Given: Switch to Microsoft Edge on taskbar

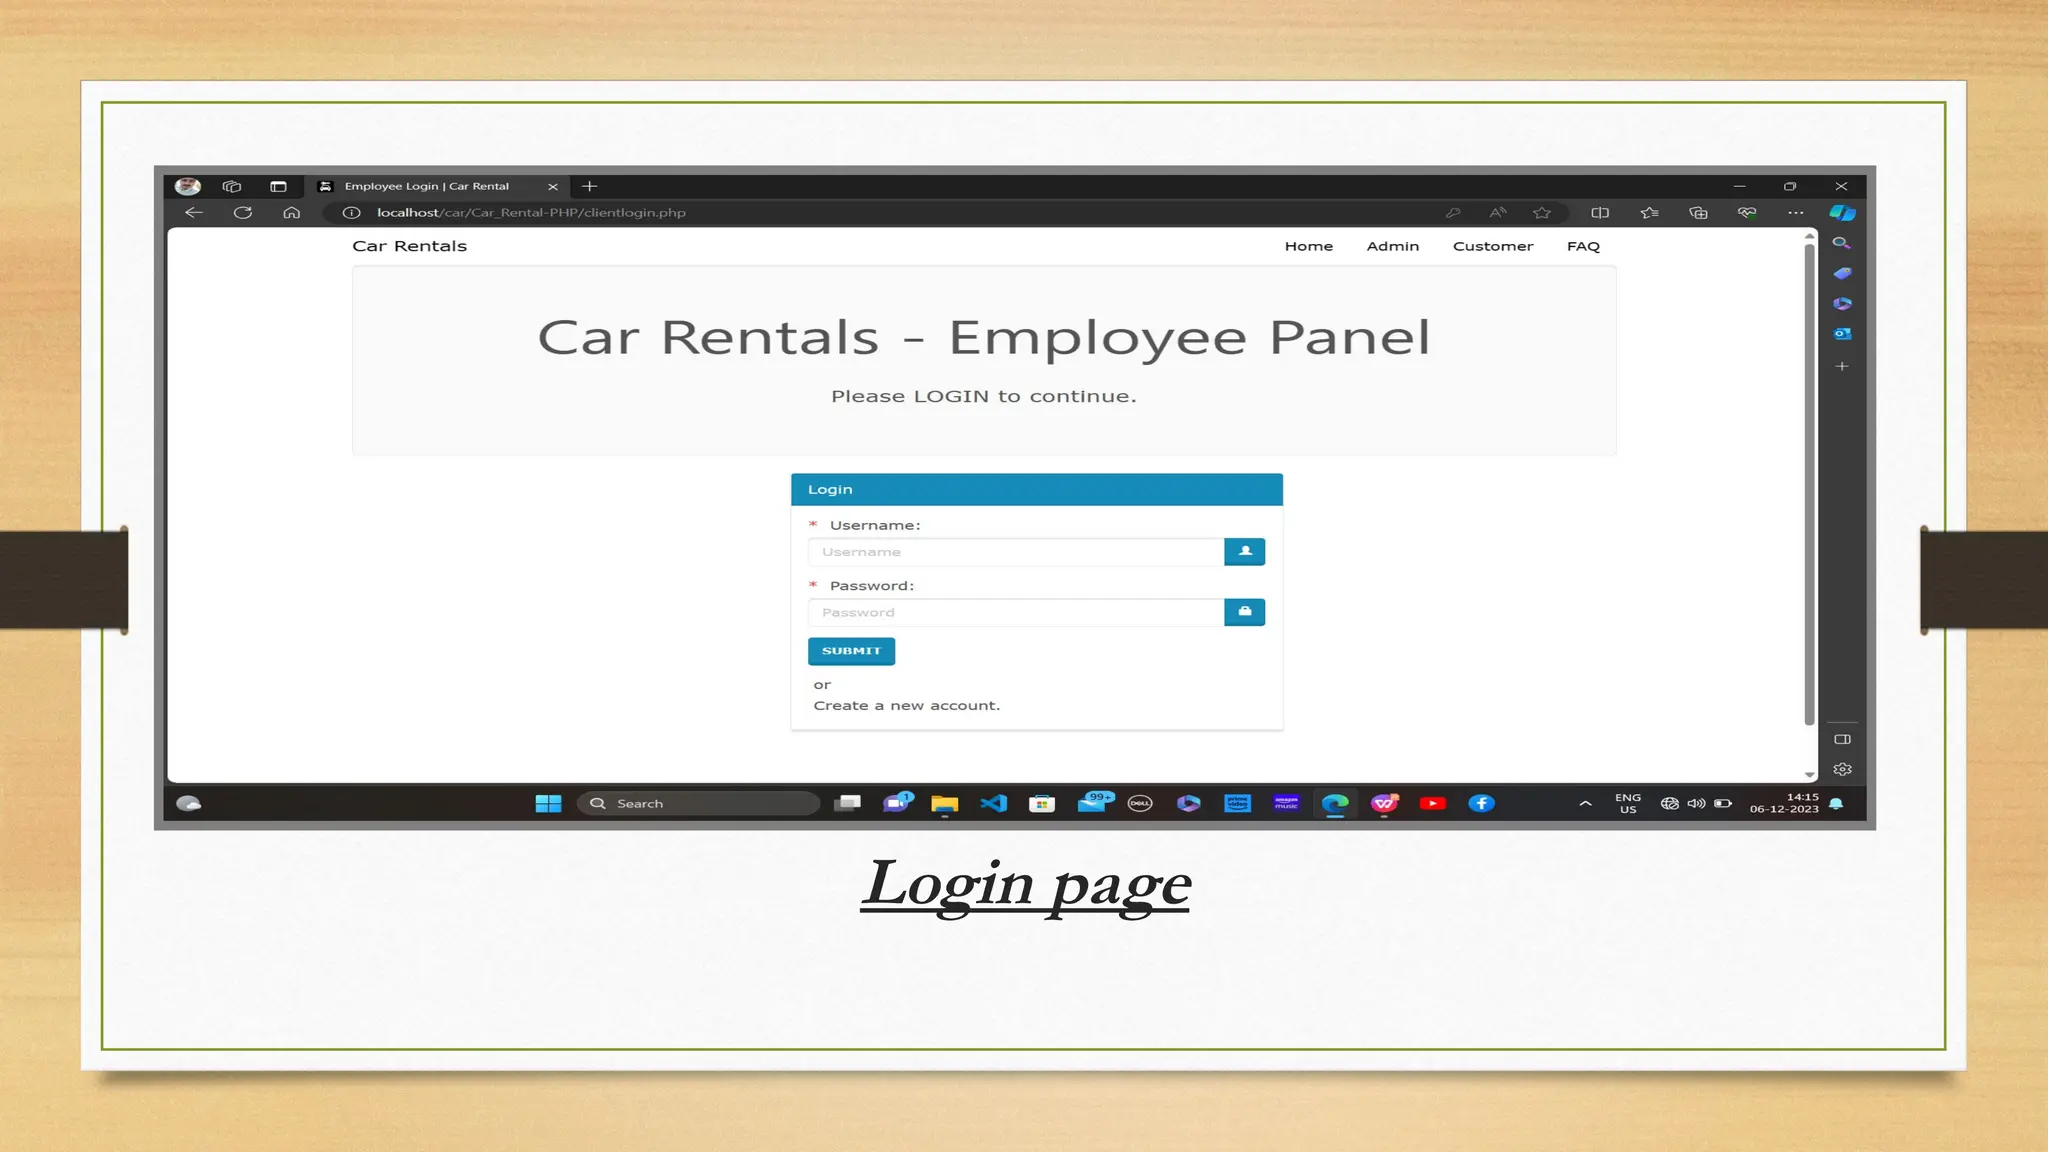Looking at the screenshot, I should tap(1335, 804).
